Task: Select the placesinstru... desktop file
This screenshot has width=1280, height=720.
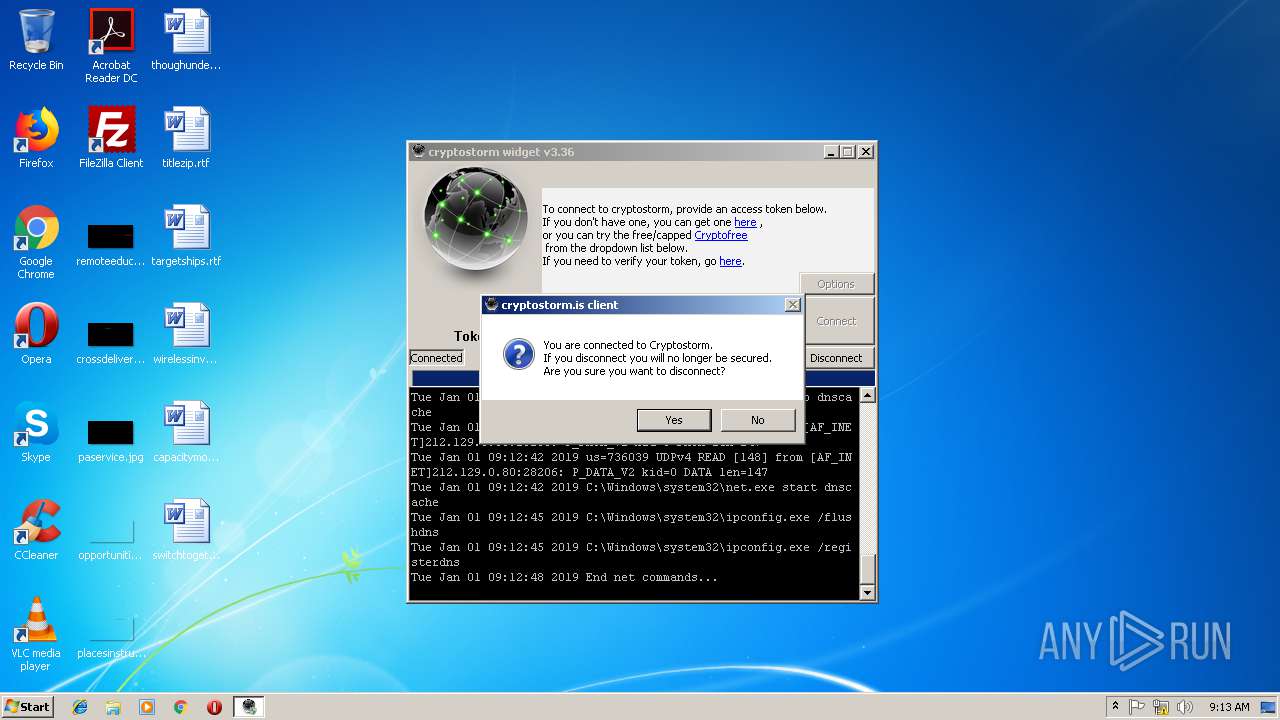Action: tap(111, 637)
